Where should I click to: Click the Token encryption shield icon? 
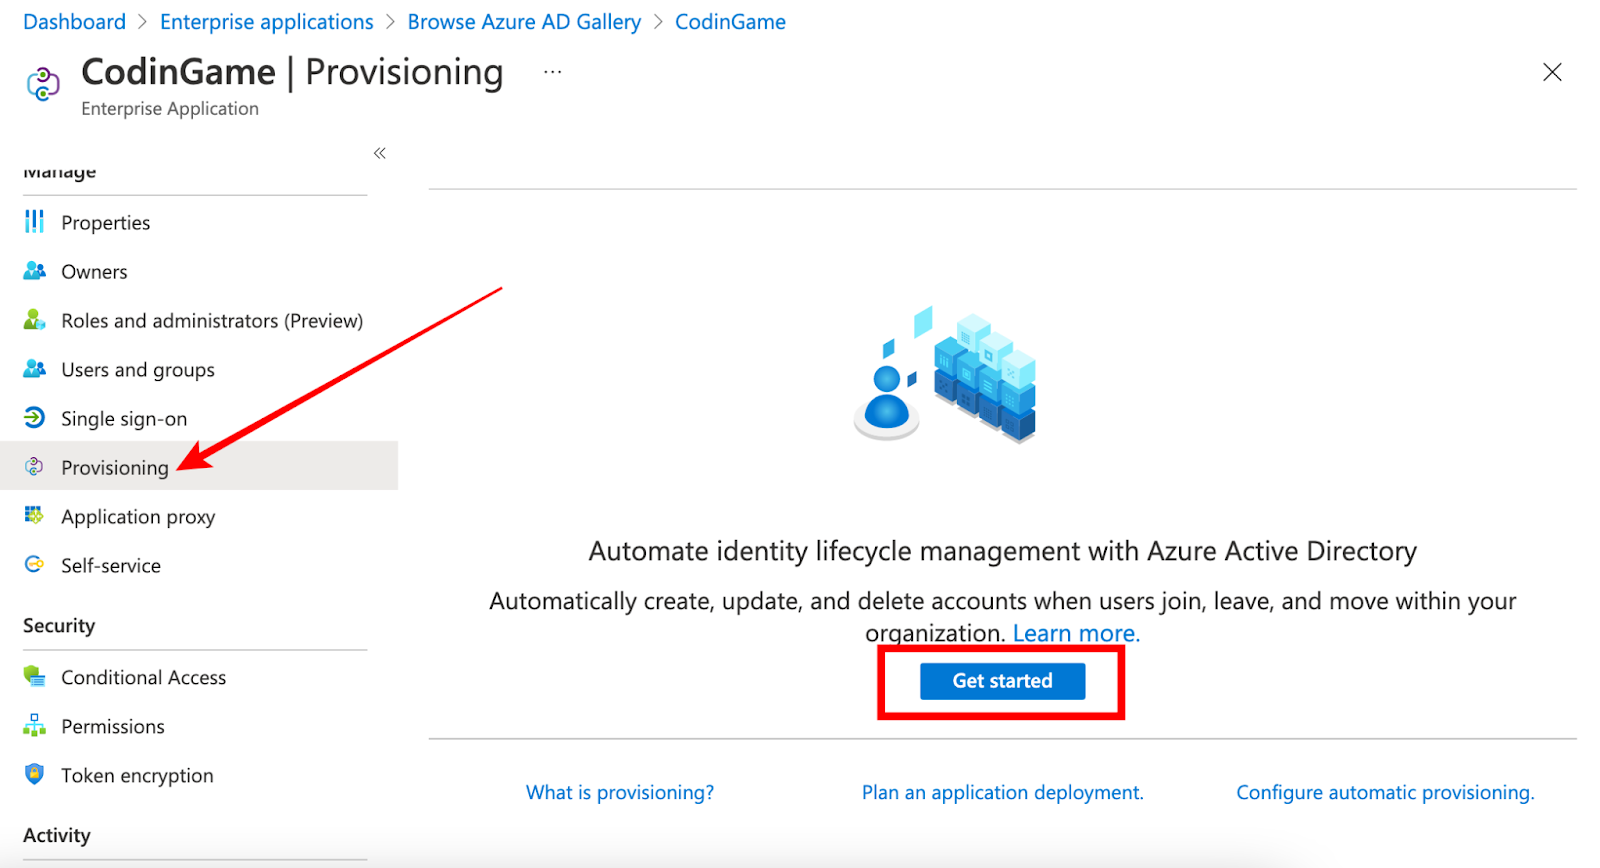pyautogui.click(x=34, y=774)
